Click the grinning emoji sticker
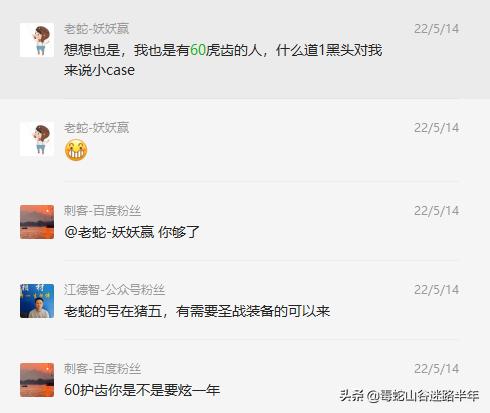 (x=76, y=150)
